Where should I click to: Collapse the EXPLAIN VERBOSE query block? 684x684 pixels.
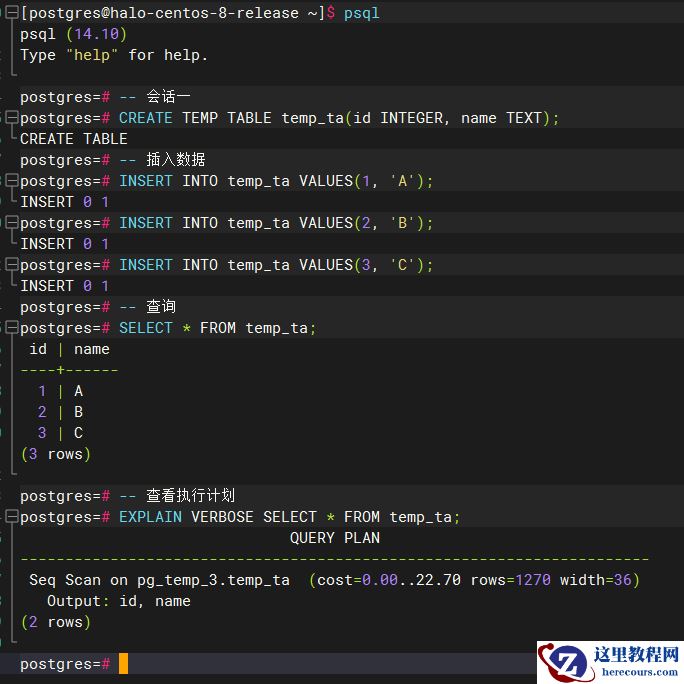pos(12,517)
